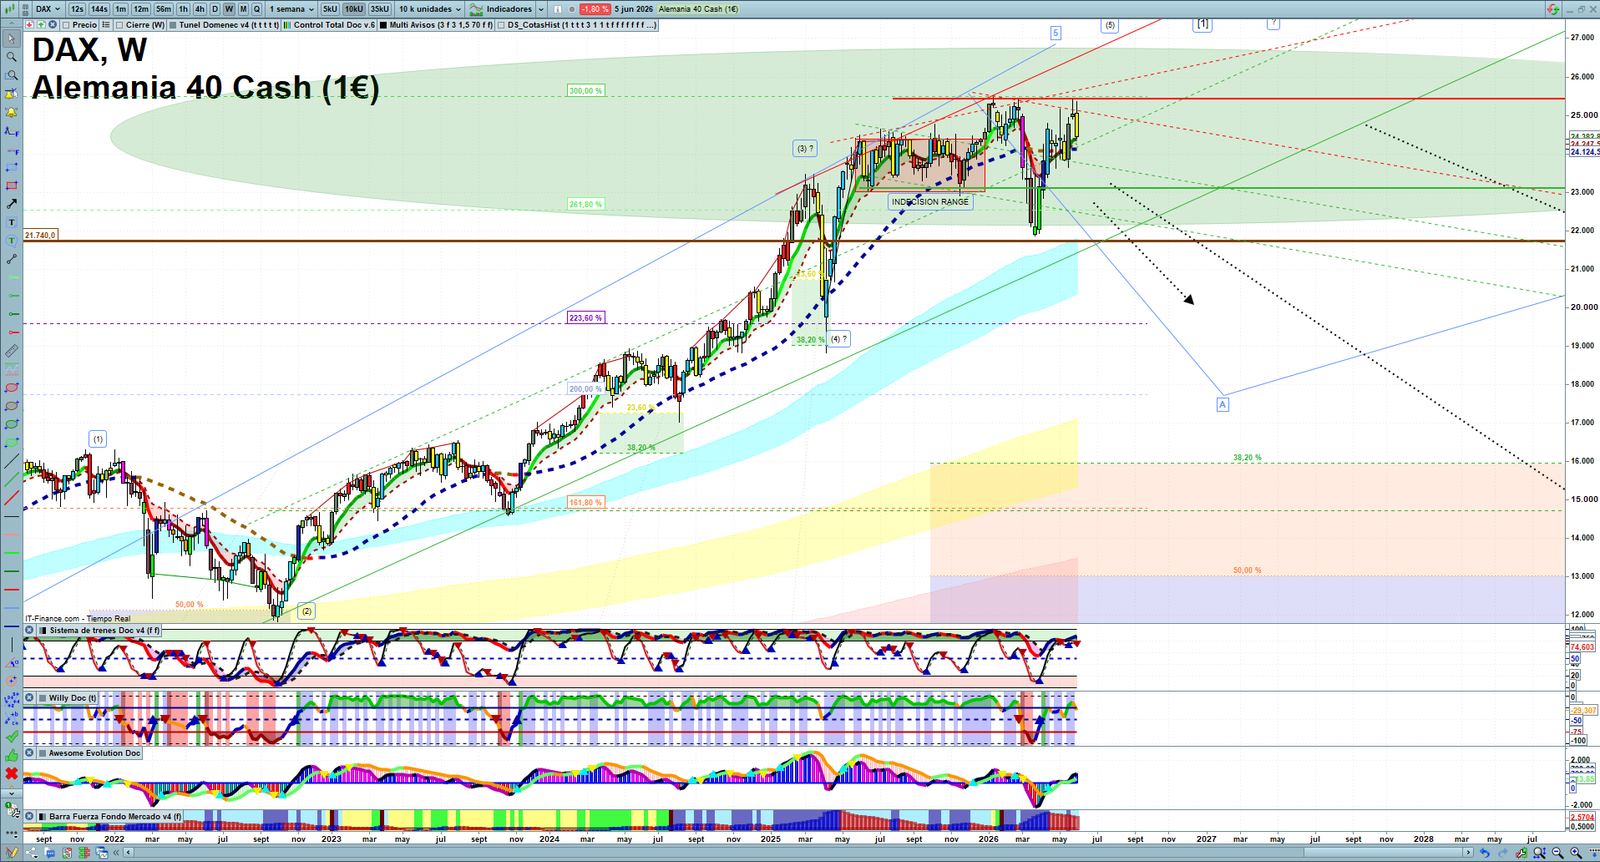Click the -1,80 % change badge
Screen dimensions: 1600x862
click(x=595, y=9)
